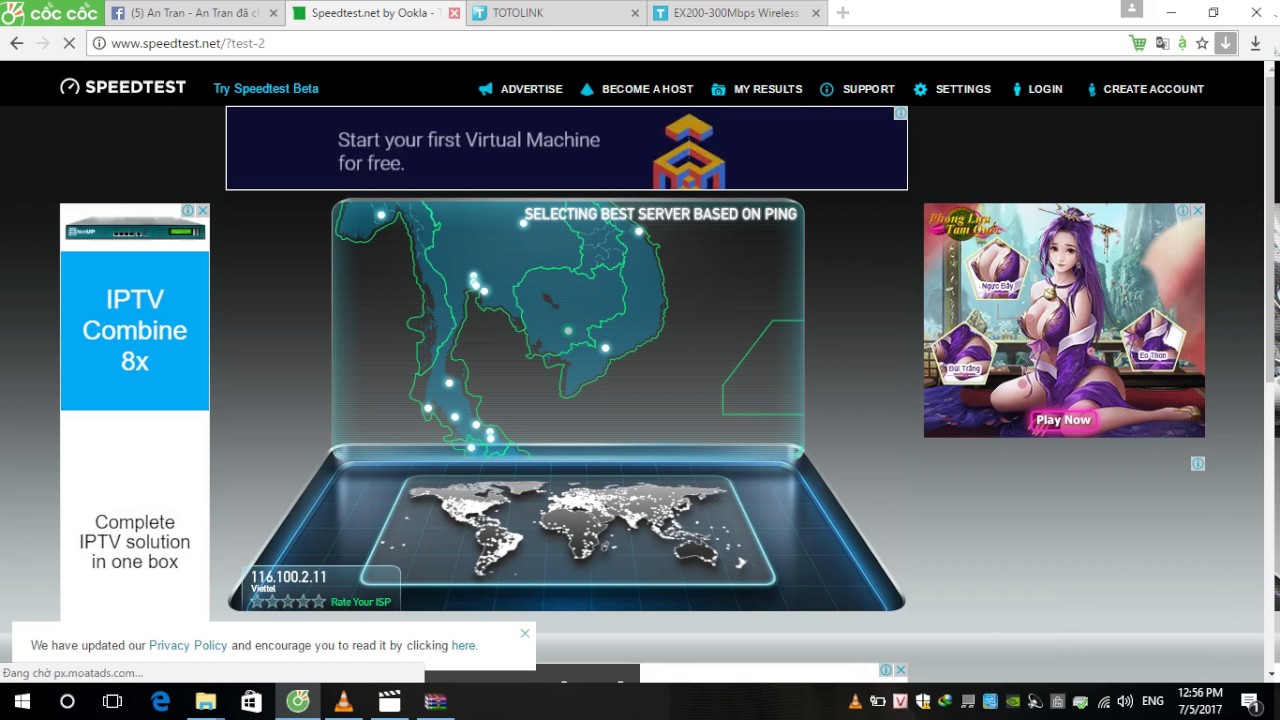Open the green shopping cart extension icon
The image size is (1280, 720).
pos(1137,43)
